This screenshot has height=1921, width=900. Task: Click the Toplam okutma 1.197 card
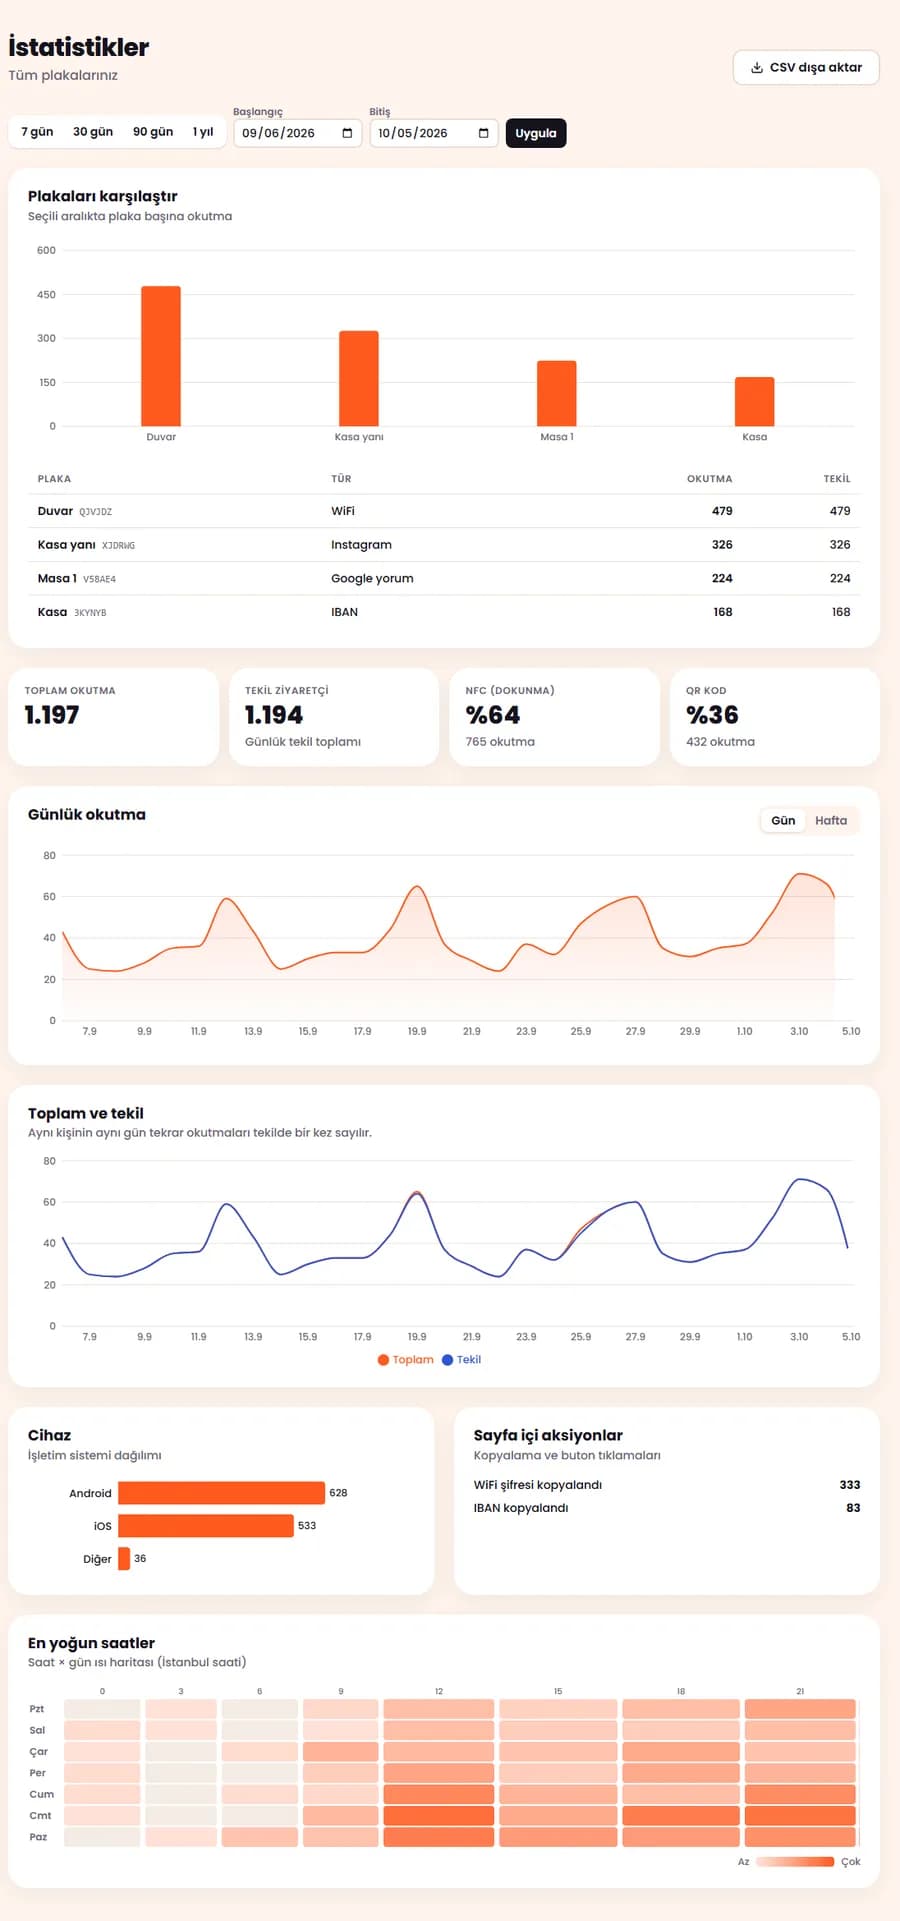(113, 717)
